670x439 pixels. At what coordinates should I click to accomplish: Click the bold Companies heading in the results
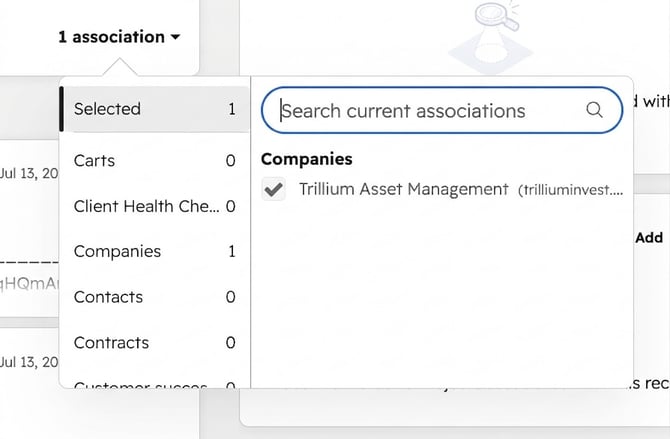pyautogui.click(x=307, y=159)
